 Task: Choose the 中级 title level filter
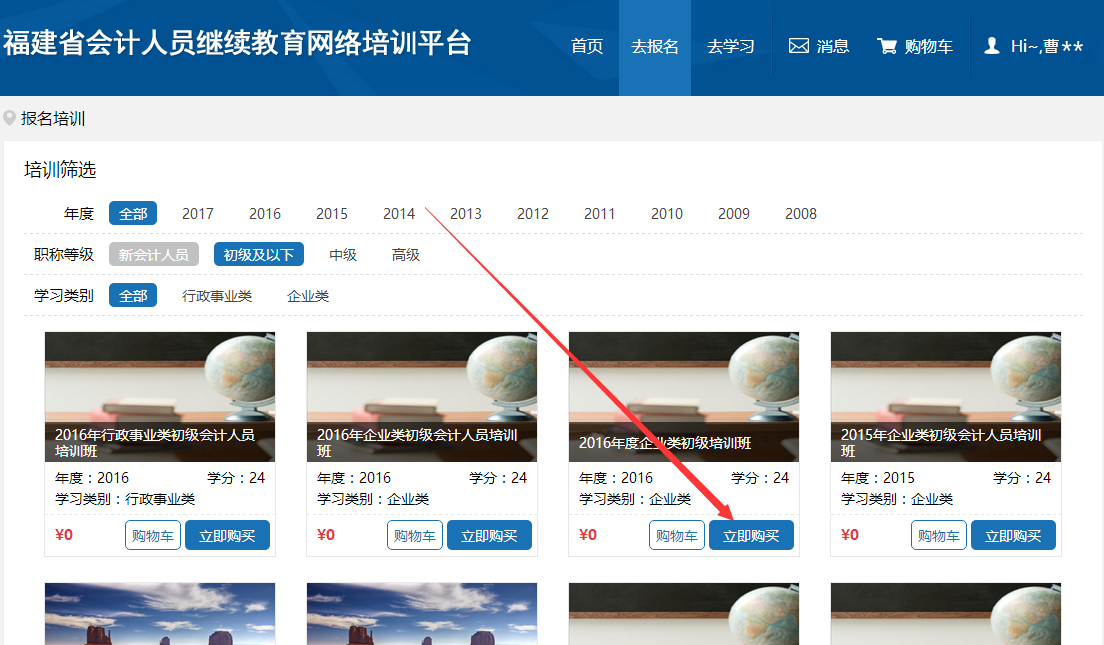pyautogui.click(x=343, y=255)
